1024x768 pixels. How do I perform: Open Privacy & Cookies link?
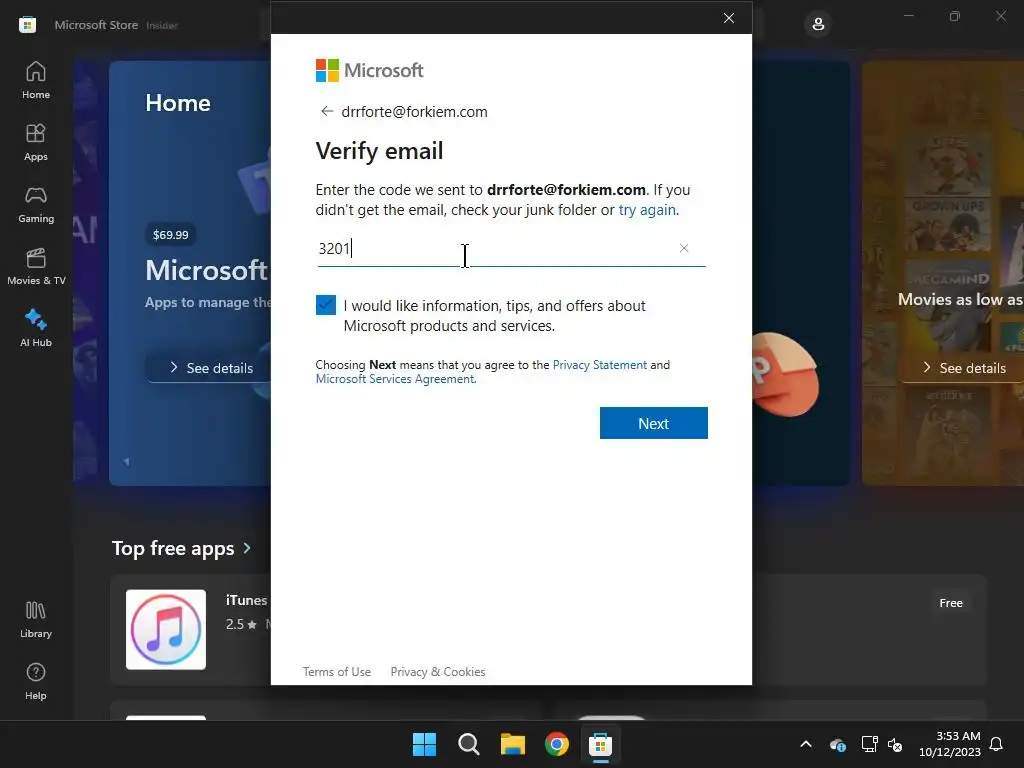coord(438,672)
